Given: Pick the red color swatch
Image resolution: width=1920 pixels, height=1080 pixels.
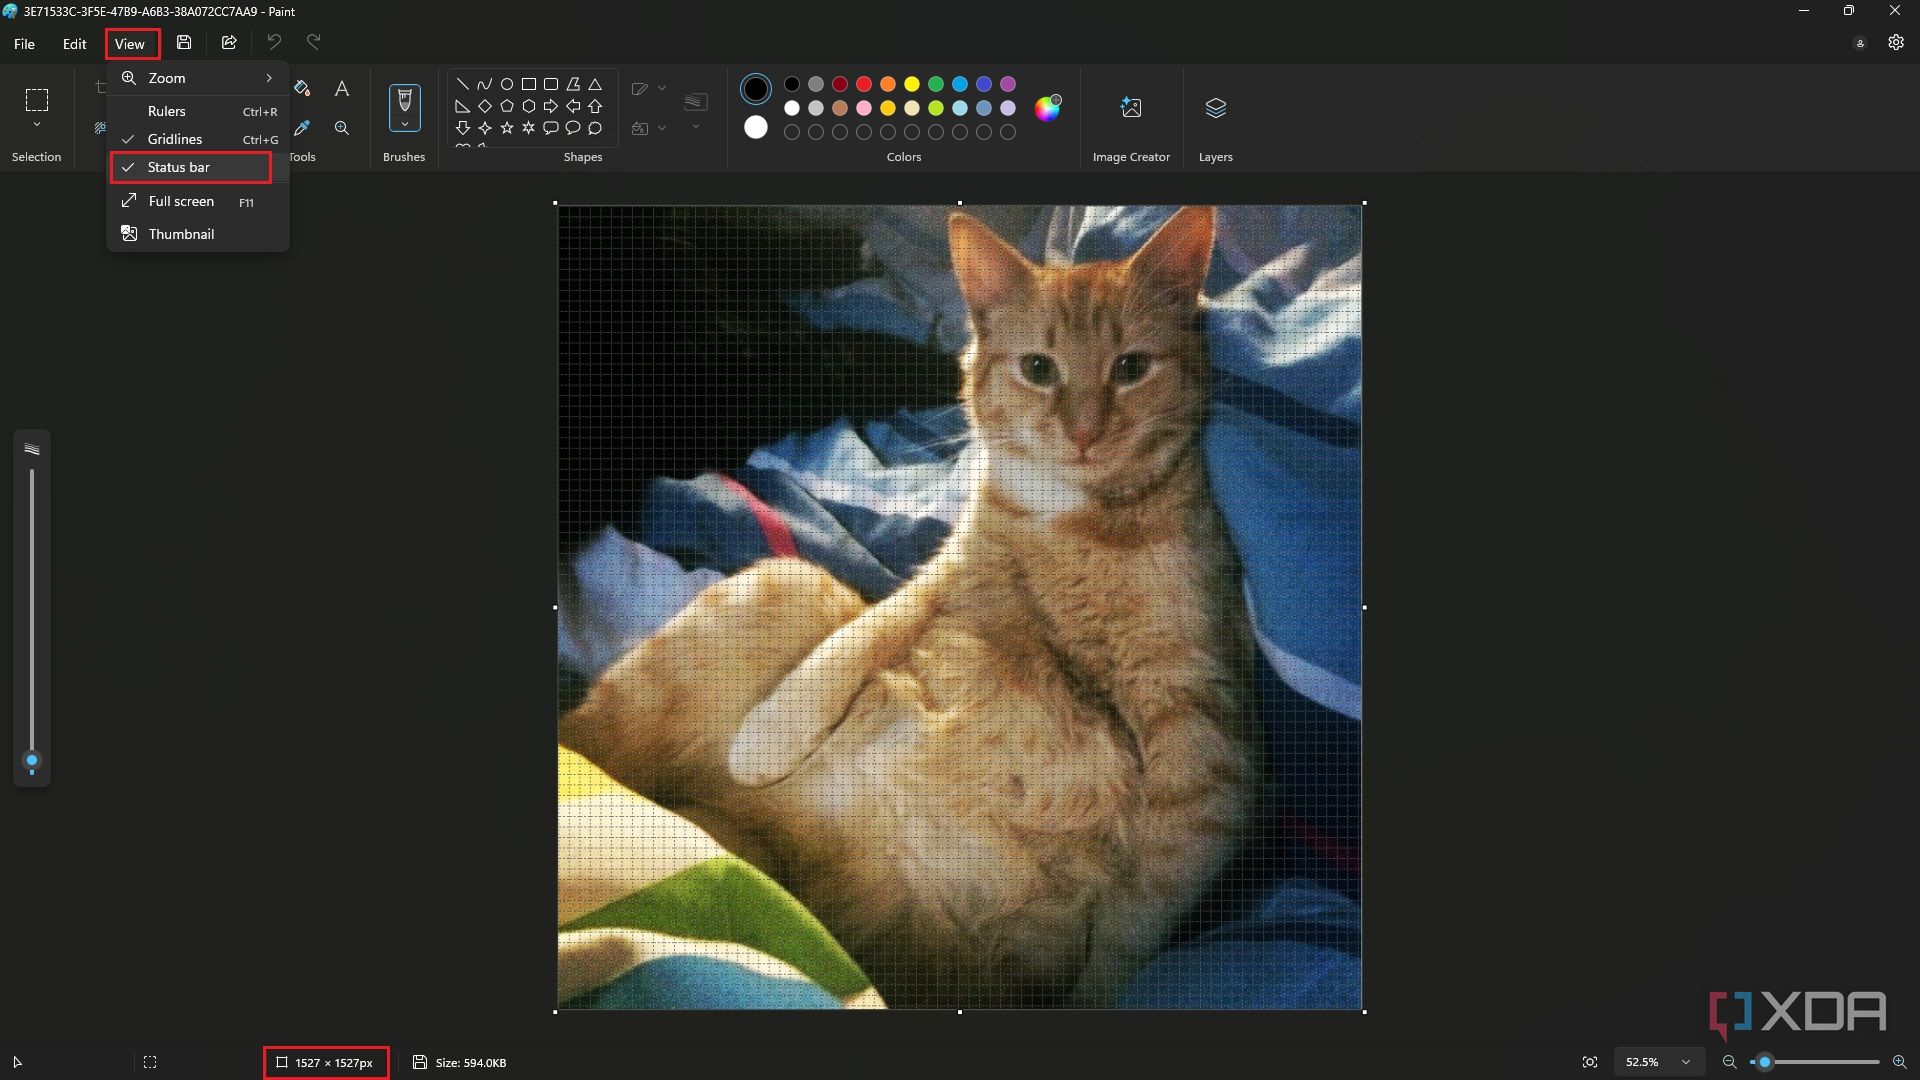Looking at the screenshot, I should coord(864,84).
